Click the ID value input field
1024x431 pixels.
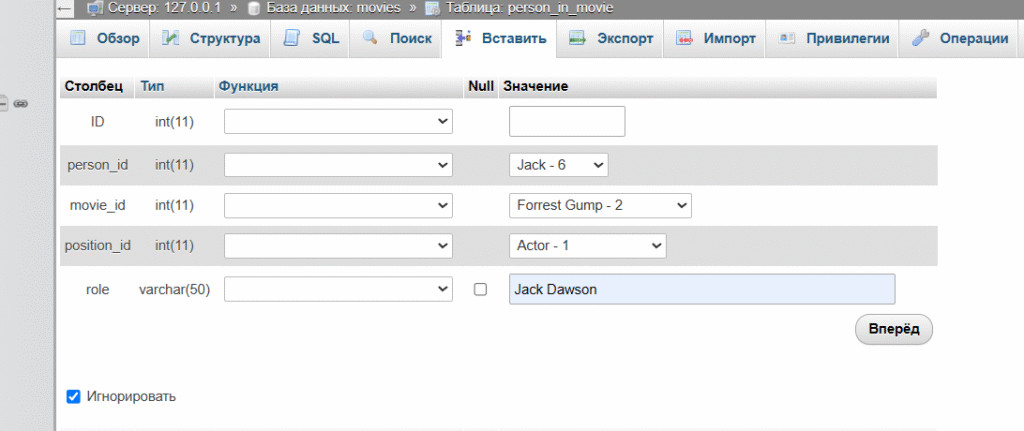pos(567,121)
